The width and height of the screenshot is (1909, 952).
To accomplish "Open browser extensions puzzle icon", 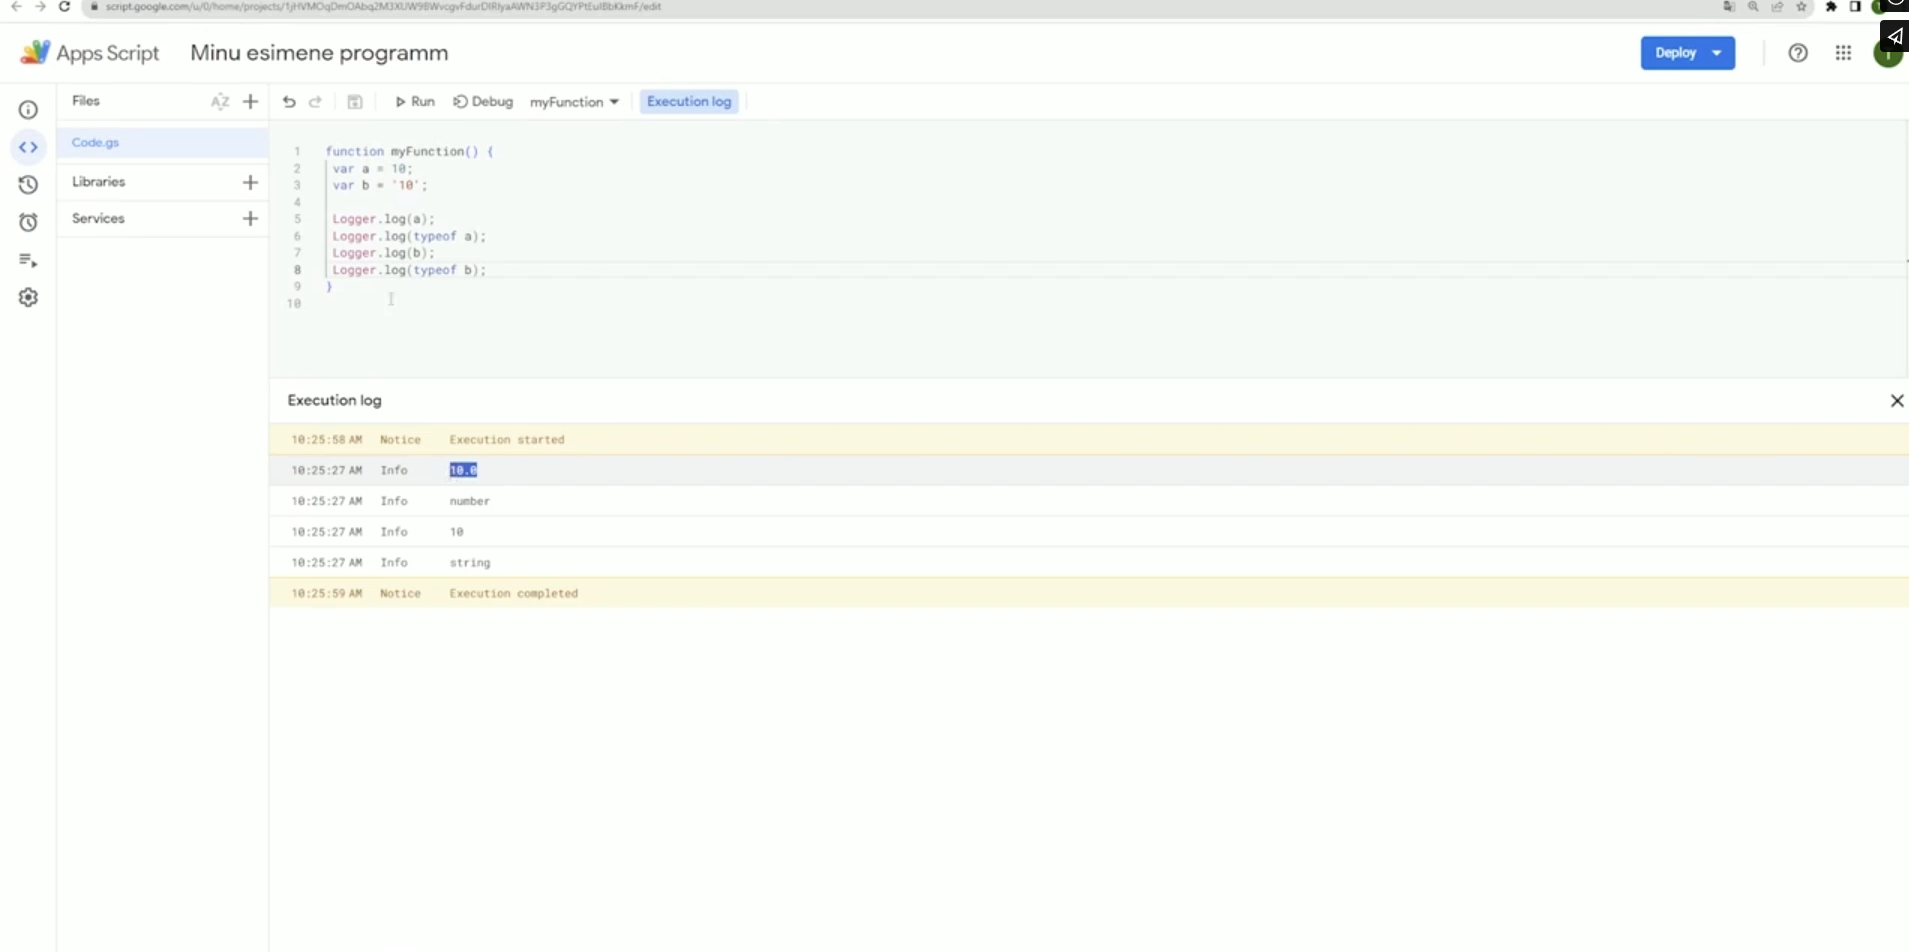I will [1831, 6].
